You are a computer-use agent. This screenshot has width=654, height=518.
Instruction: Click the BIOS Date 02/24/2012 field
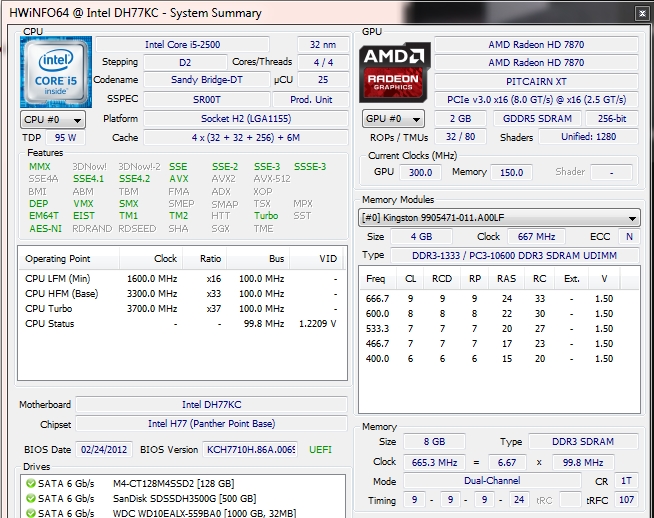click(104, 450)
